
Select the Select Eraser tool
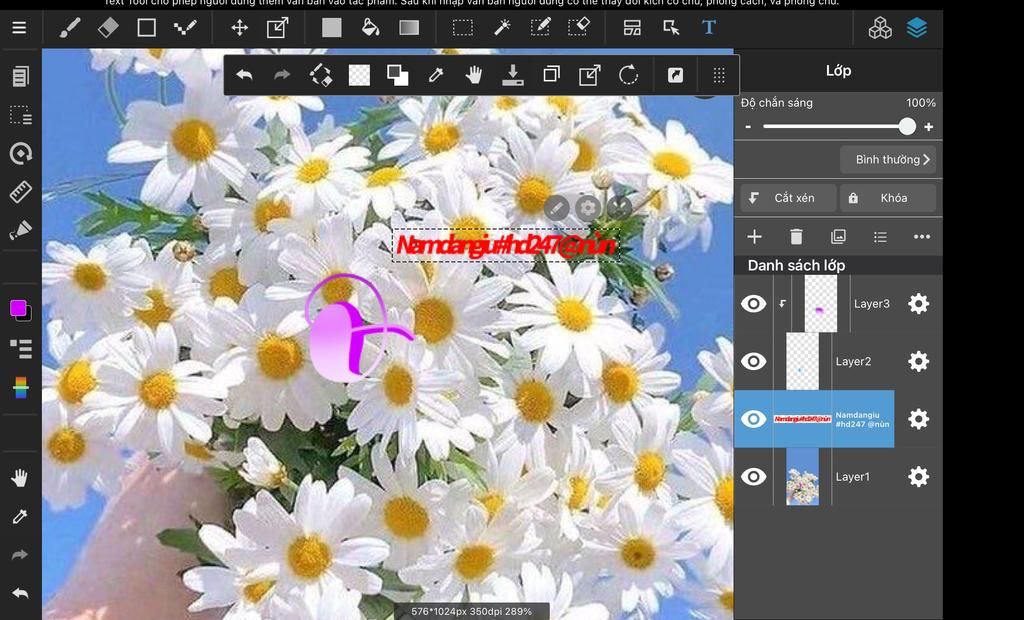[579, 28]
